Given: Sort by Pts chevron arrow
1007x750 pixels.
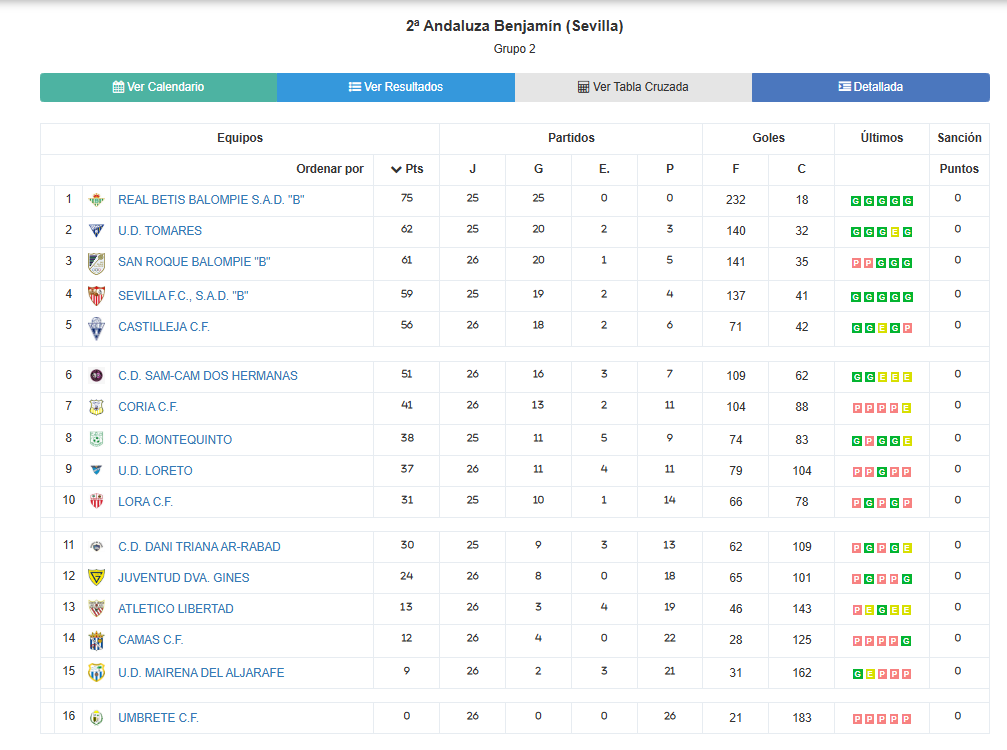Looking at the screenshot, I should tap(396, 169).
